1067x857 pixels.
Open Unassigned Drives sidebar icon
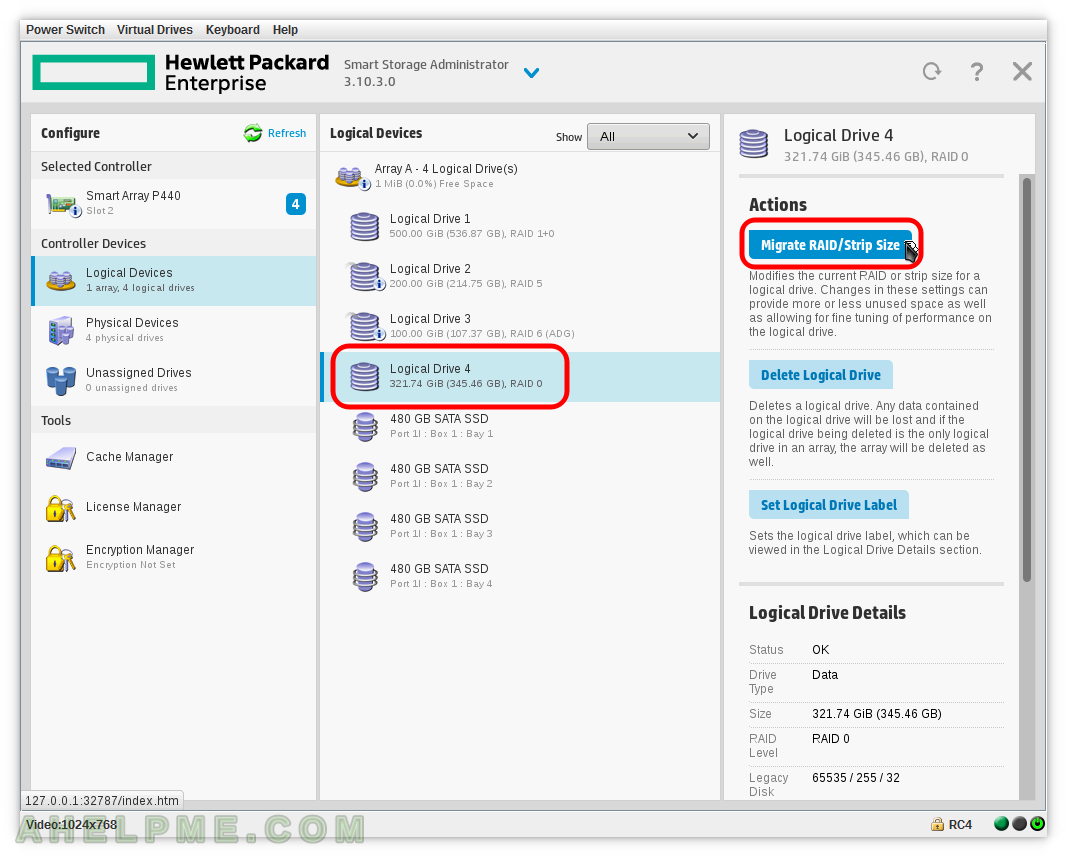tap(61, 381)
